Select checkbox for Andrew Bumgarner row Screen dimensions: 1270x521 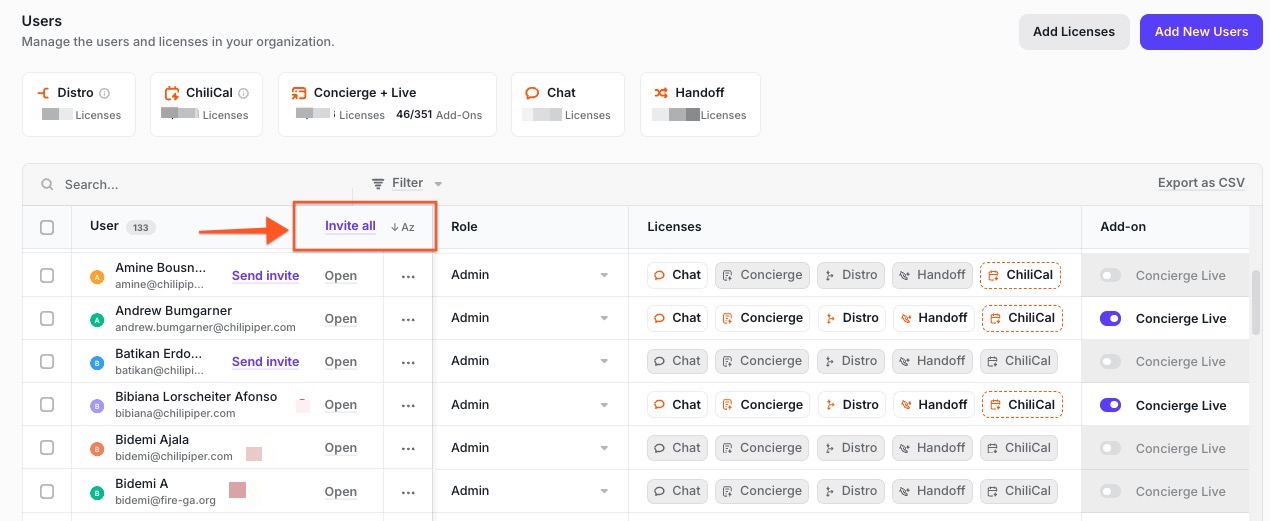pyautogui.click(x=47, y=318)
